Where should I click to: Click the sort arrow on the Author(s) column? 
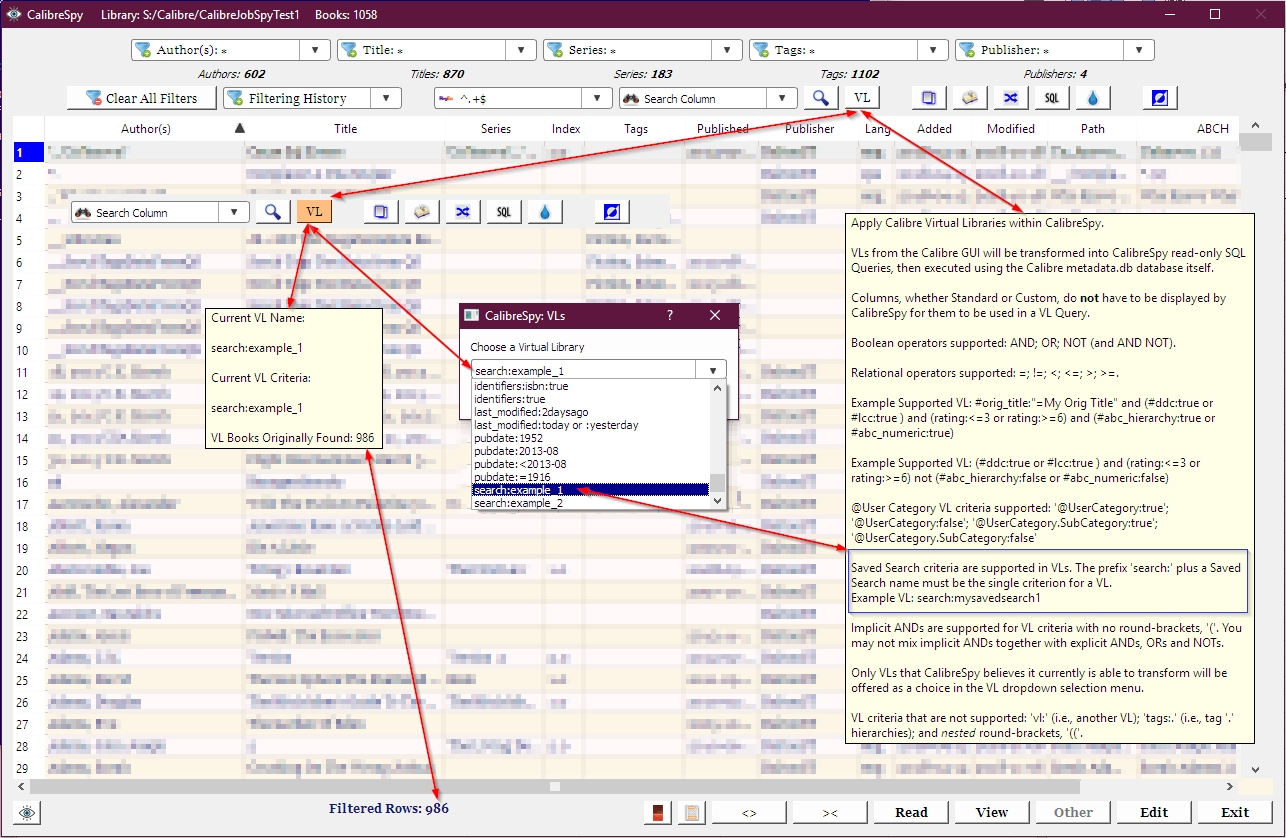click(238, 127)
